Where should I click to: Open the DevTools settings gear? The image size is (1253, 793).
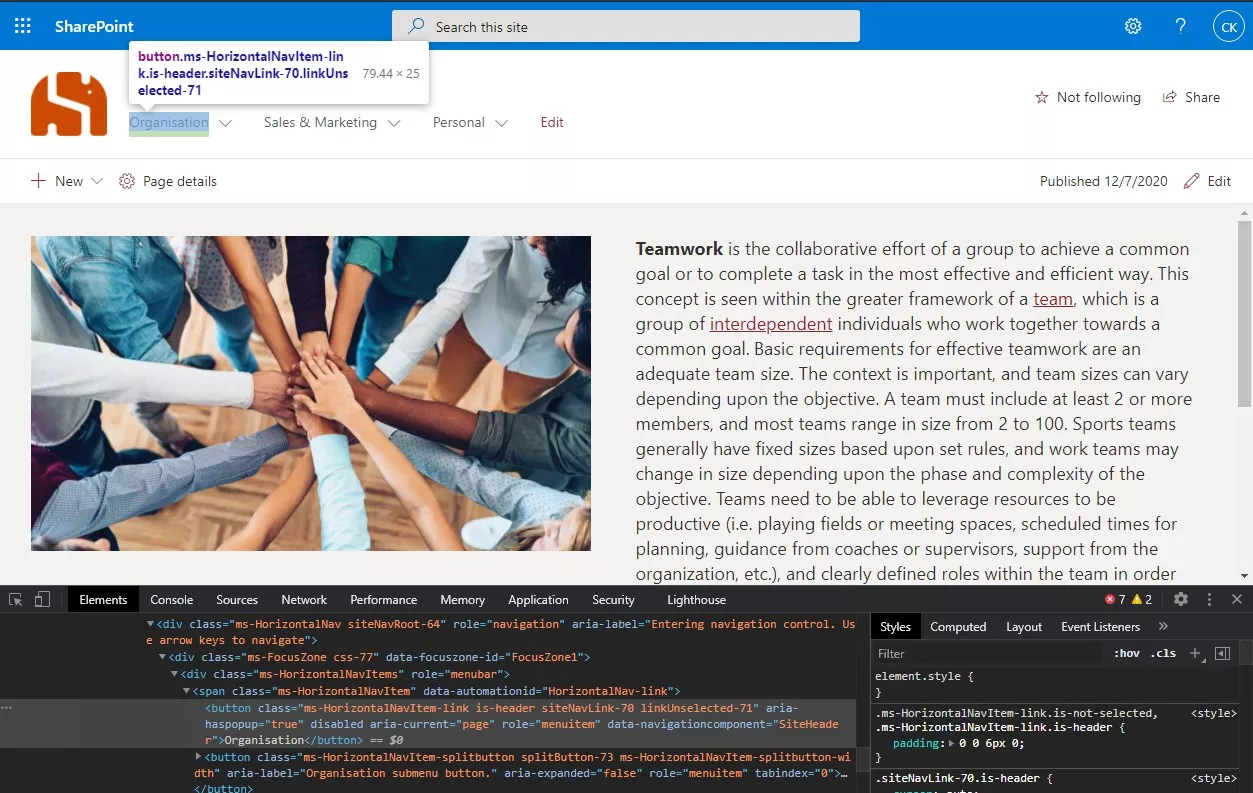click(1182, 598)
